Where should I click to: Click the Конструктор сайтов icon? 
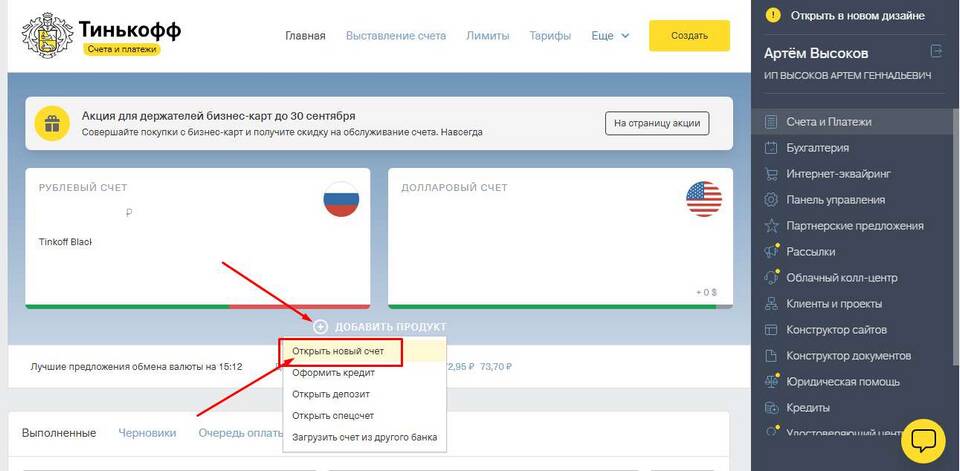click(771, 330)
